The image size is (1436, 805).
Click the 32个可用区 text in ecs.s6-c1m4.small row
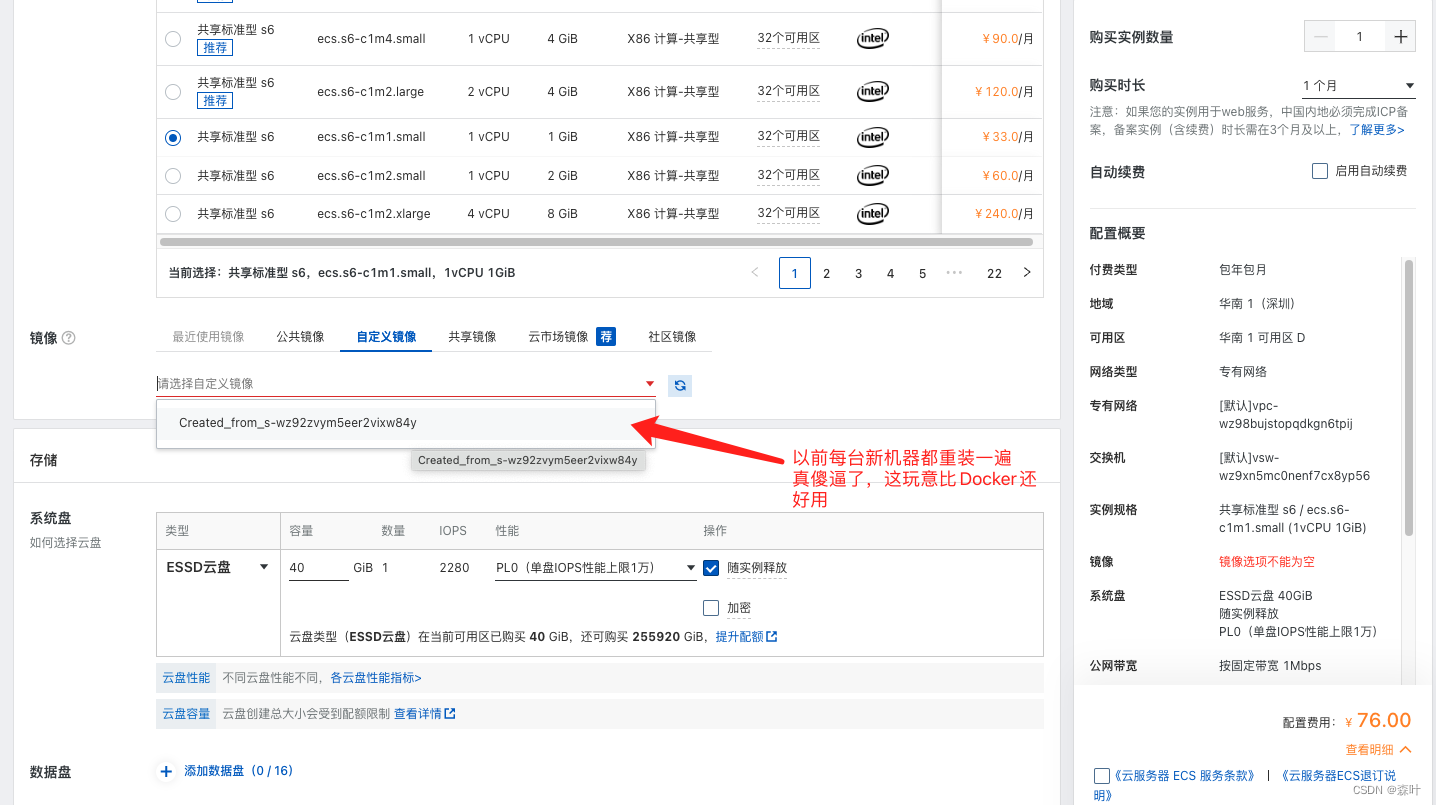tap(788, 39)
